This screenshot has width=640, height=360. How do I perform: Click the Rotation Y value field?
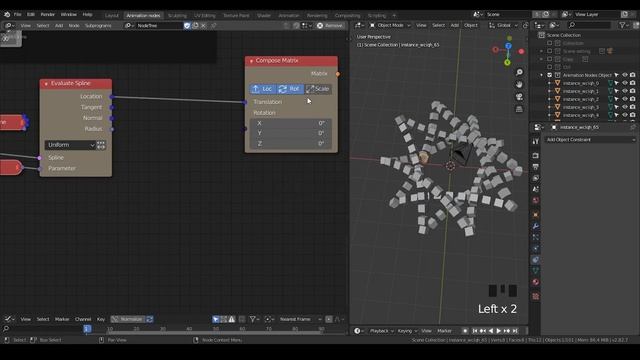coord(291,133)
